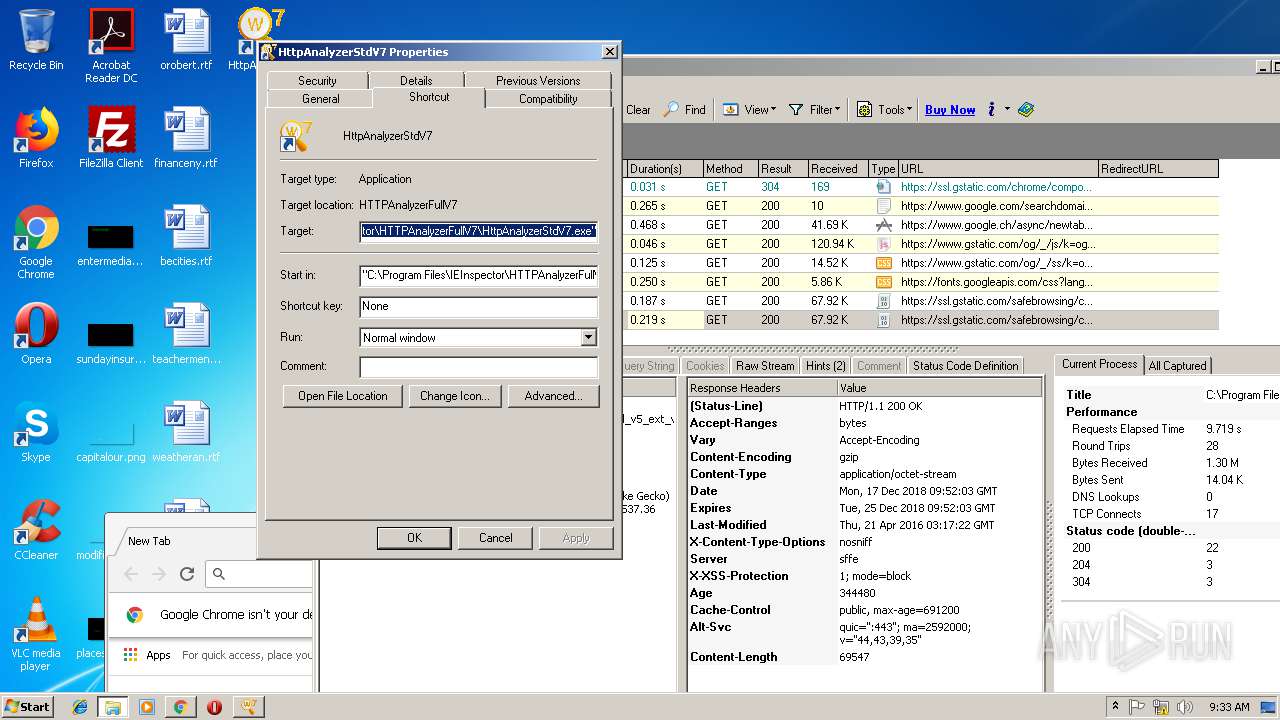The image size is (1280, 720).
Task: Click the Buy Now link
Action: [x=950, y=110]
